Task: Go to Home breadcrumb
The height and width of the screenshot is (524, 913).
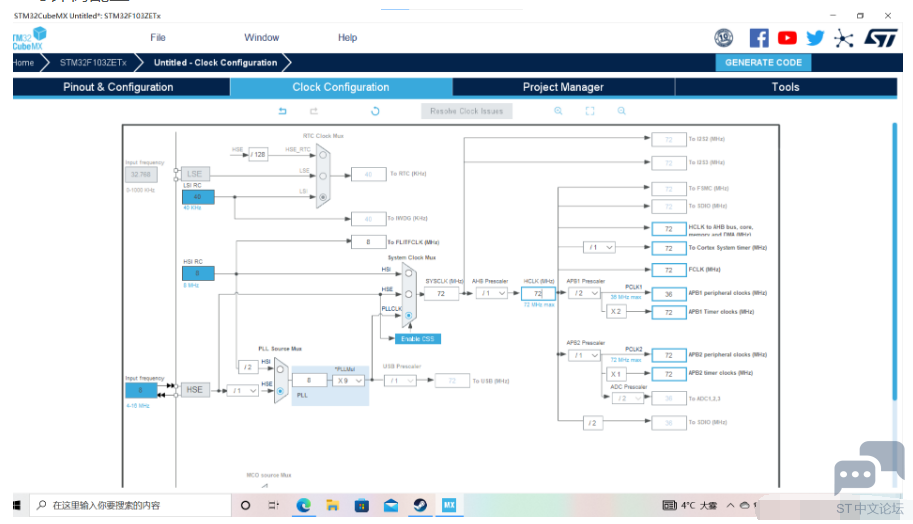Action: pos(23,62)
